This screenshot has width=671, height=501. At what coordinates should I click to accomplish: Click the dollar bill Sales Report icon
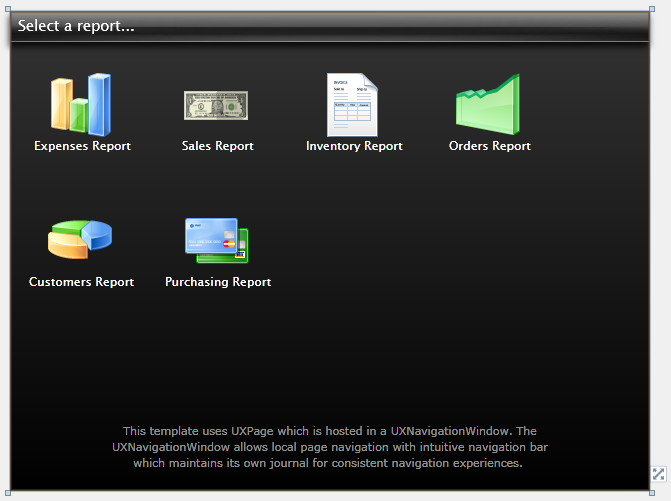click(x=216, y=104)
